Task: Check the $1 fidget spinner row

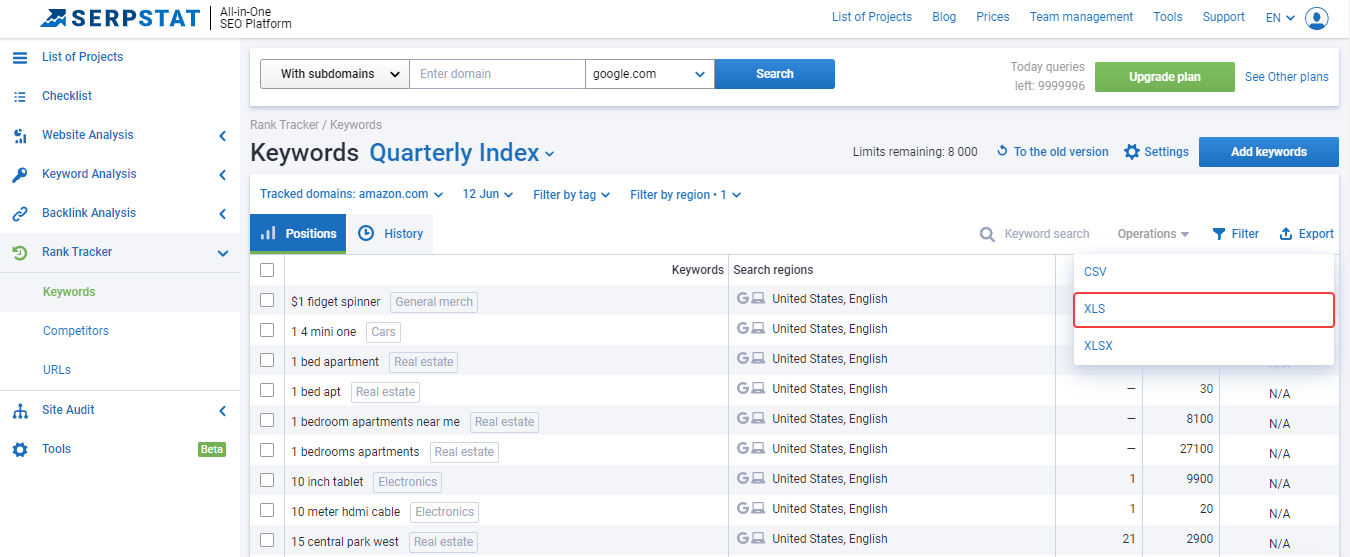Action: tap(267, 300)
